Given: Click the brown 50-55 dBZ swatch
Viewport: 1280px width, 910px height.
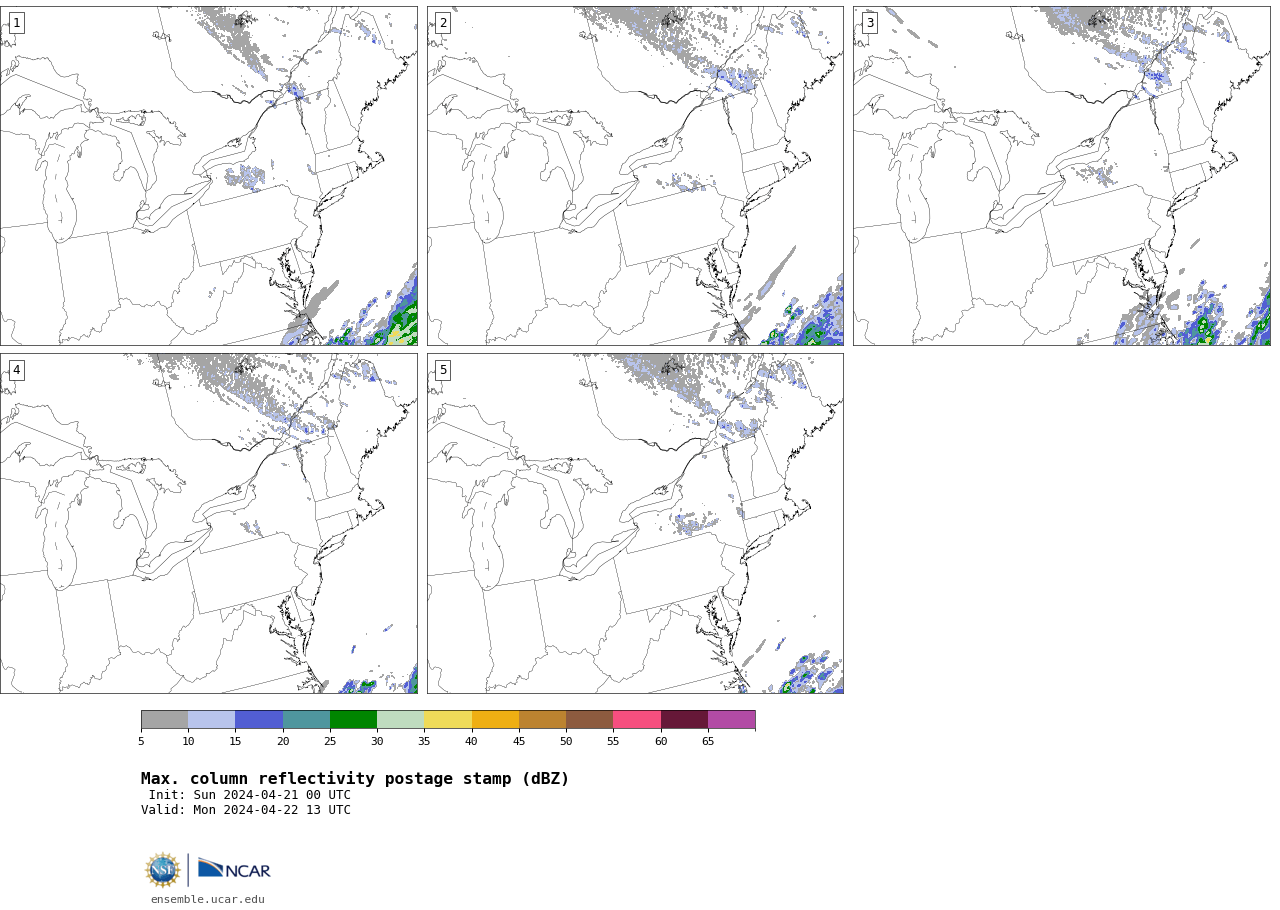Looking at the screenshot, I should (x=589, y=720).
